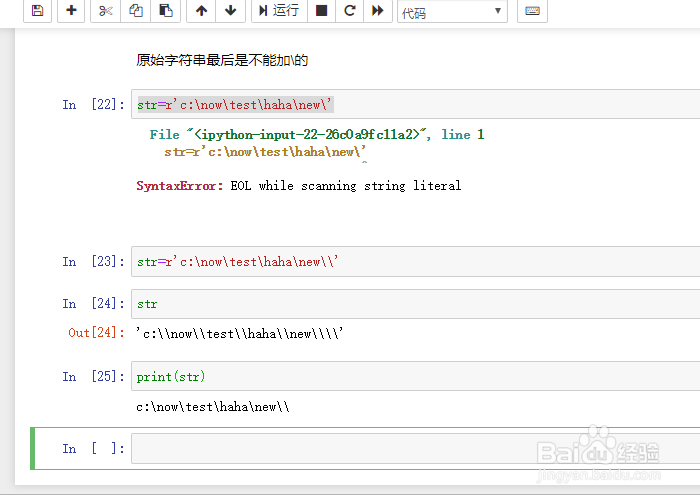
Task: Click the In [23] code cell input
Action: pos(415,261)
